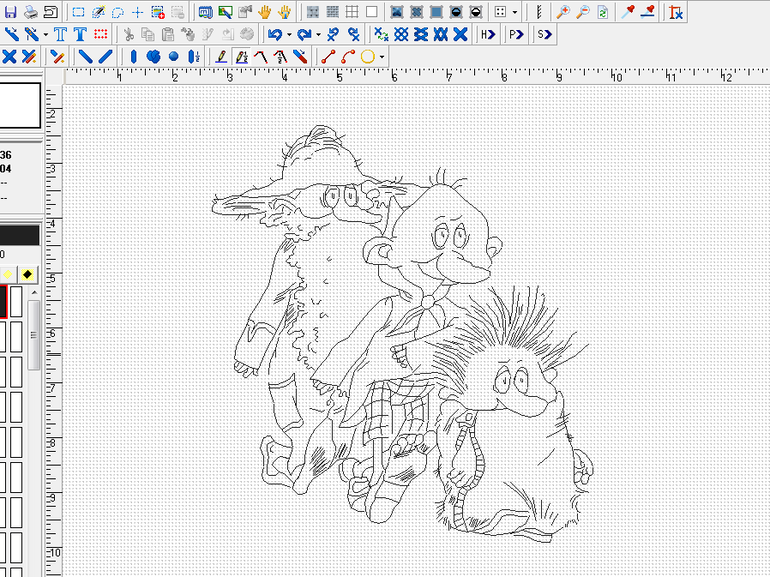Click the Save floppy disk icon
This screenshot has height=577, width=770.
pyautogui.click(x=10, y=12)
